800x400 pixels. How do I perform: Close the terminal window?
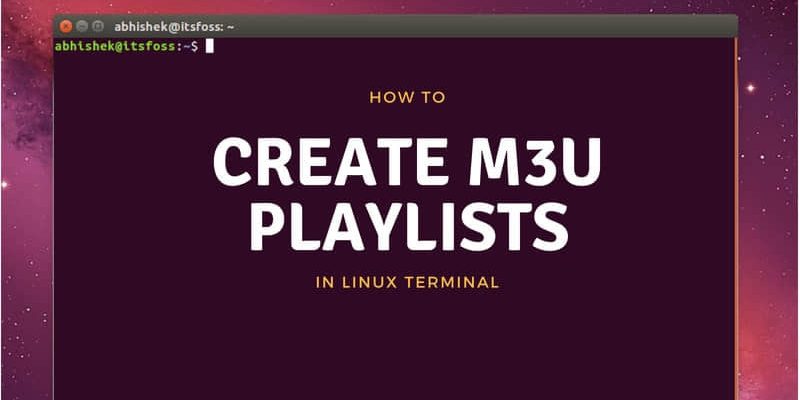point(66,27)
